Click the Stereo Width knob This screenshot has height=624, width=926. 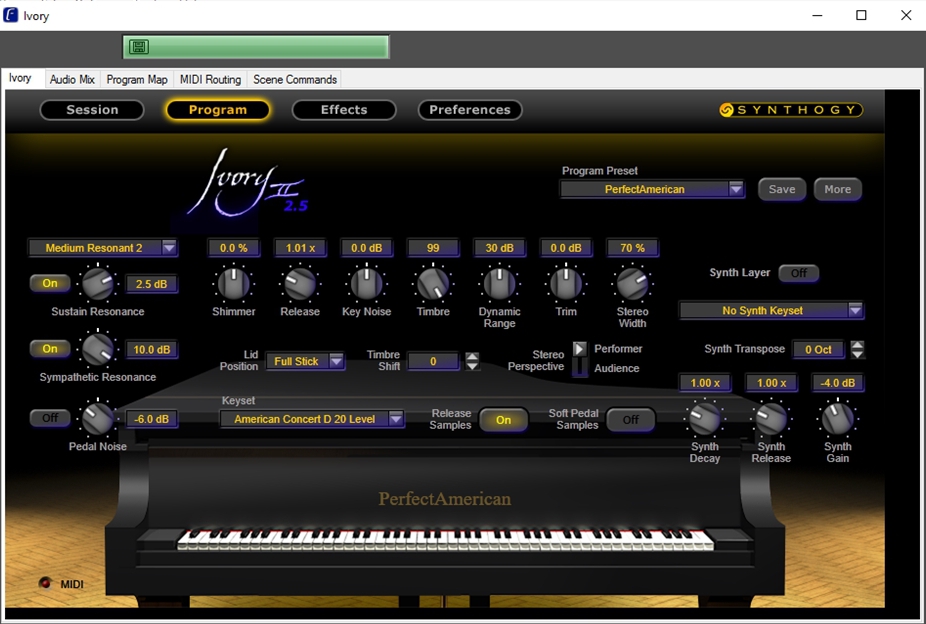[x=632, y=284]
